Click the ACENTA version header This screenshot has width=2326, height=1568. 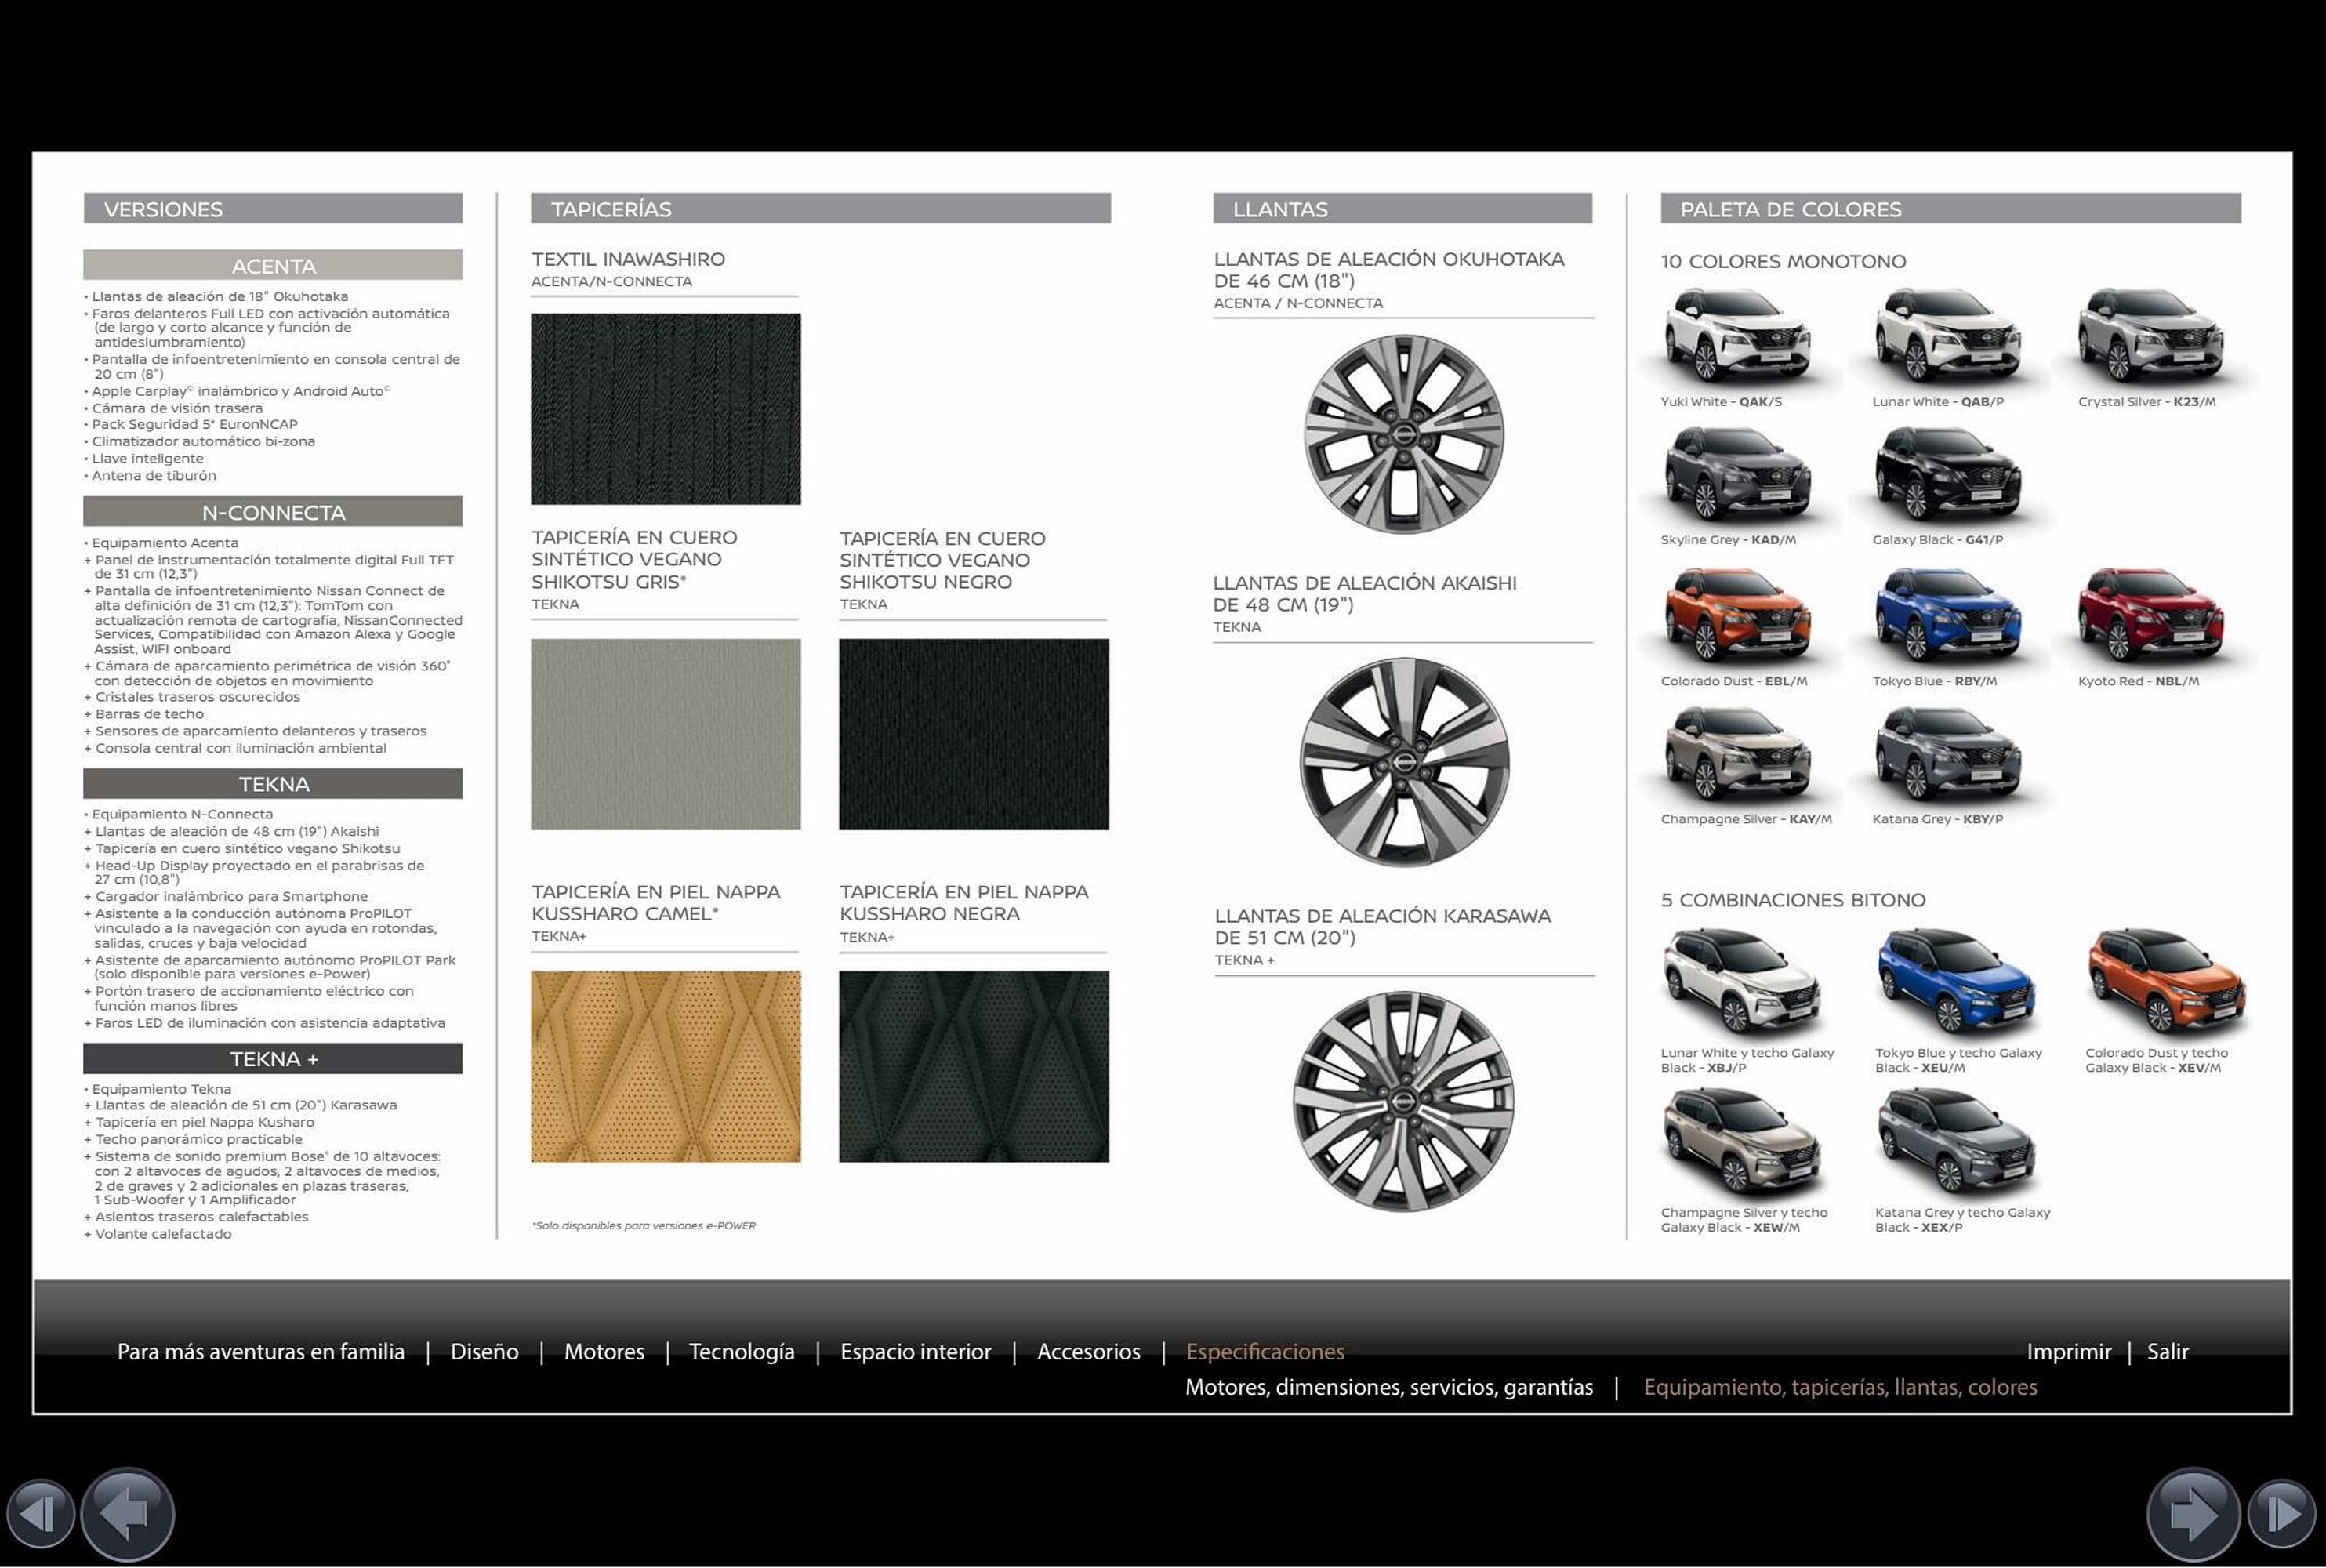273,266
